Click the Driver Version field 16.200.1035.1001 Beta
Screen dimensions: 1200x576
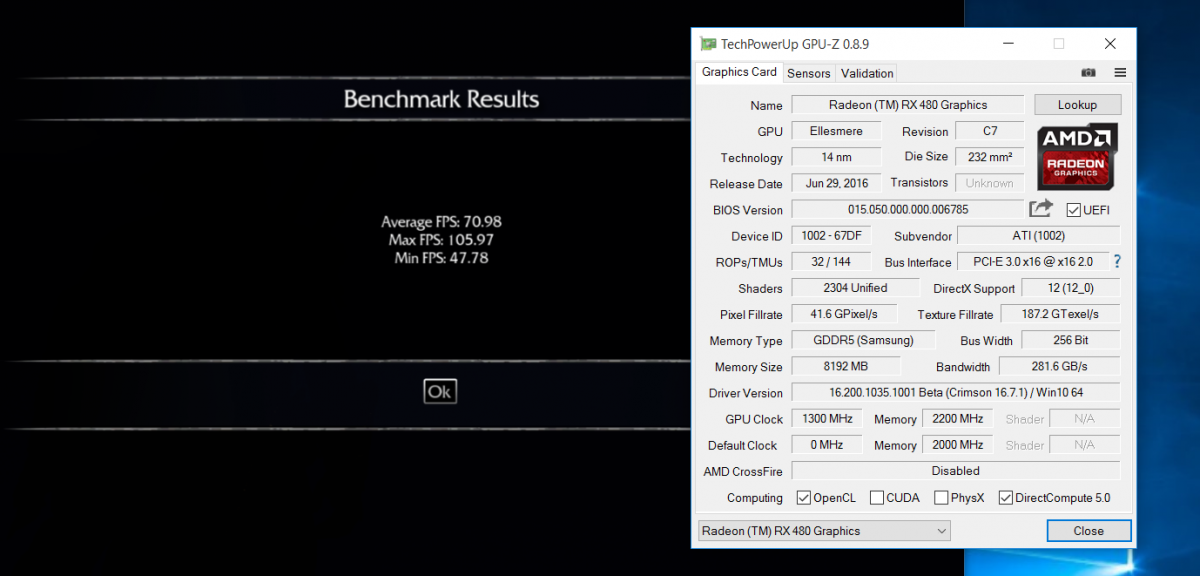point(956,393)
